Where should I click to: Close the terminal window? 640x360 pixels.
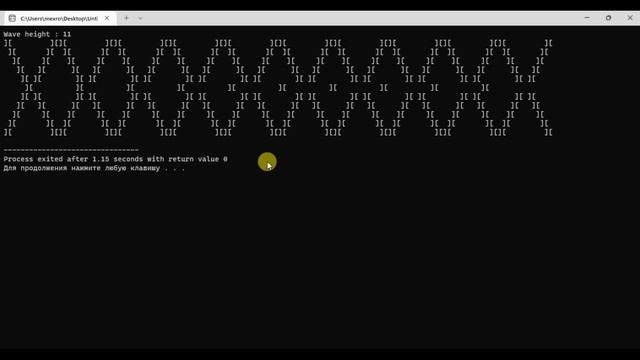(x=629, y=18)
